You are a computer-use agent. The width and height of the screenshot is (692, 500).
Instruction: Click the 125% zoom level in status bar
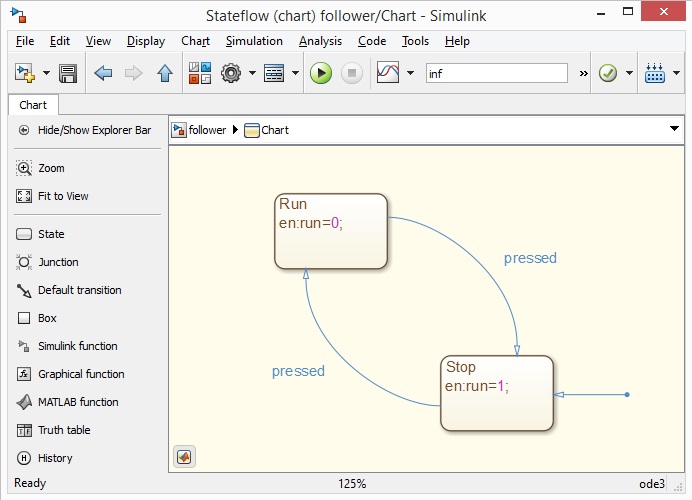point(352,484)
